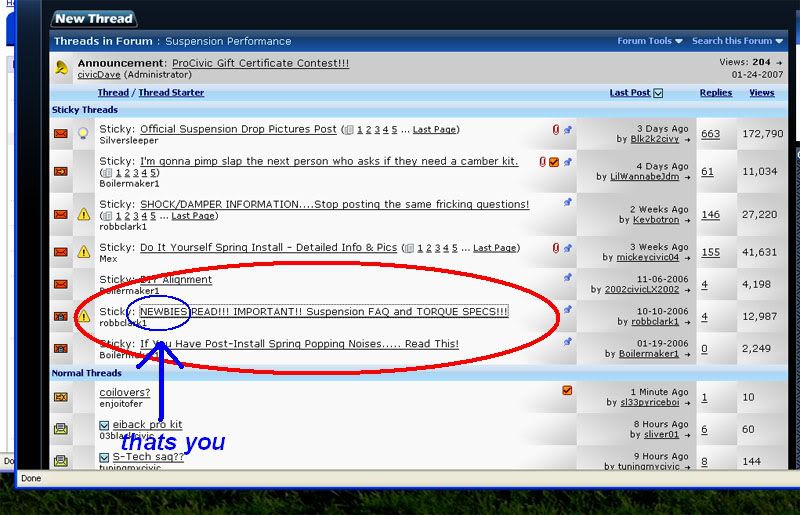Click locked status icon for NEWBIES READ thread
800x515 pixels.
[61, 316]
